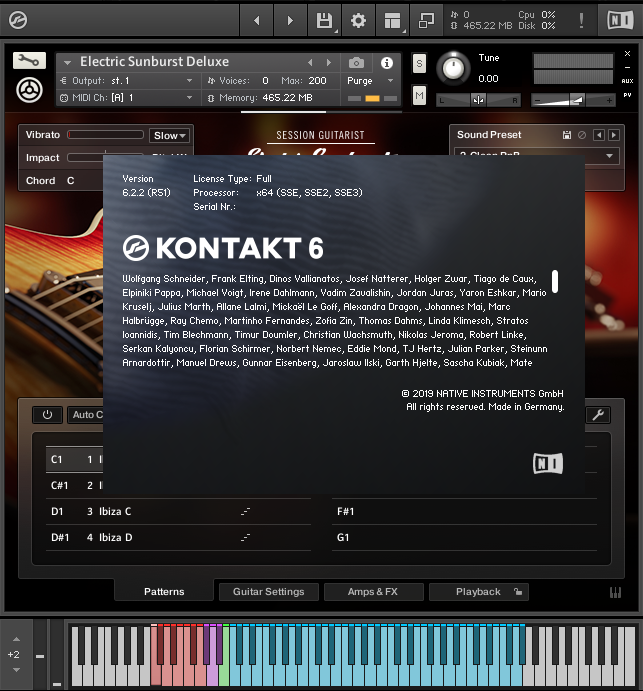
Task: Click the instrument volume slider
Action: tap(573, 100)
